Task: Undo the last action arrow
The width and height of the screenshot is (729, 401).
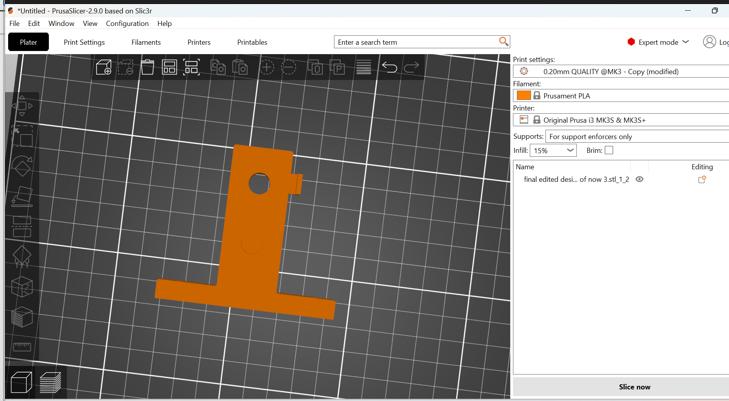Action: click(x=389, y=67)
